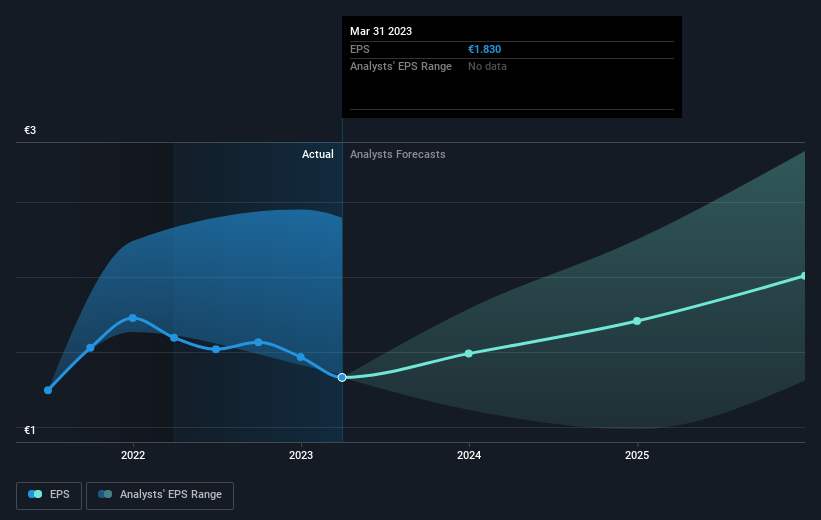
Task: Click the EPS legend color swatch
Action: 35,494
